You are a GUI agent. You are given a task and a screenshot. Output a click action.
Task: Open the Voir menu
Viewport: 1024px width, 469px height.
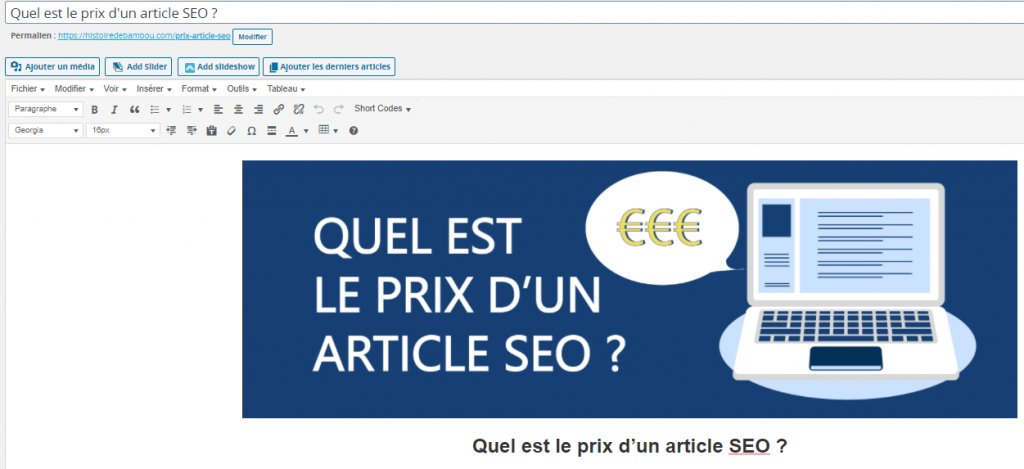[115, 89]
